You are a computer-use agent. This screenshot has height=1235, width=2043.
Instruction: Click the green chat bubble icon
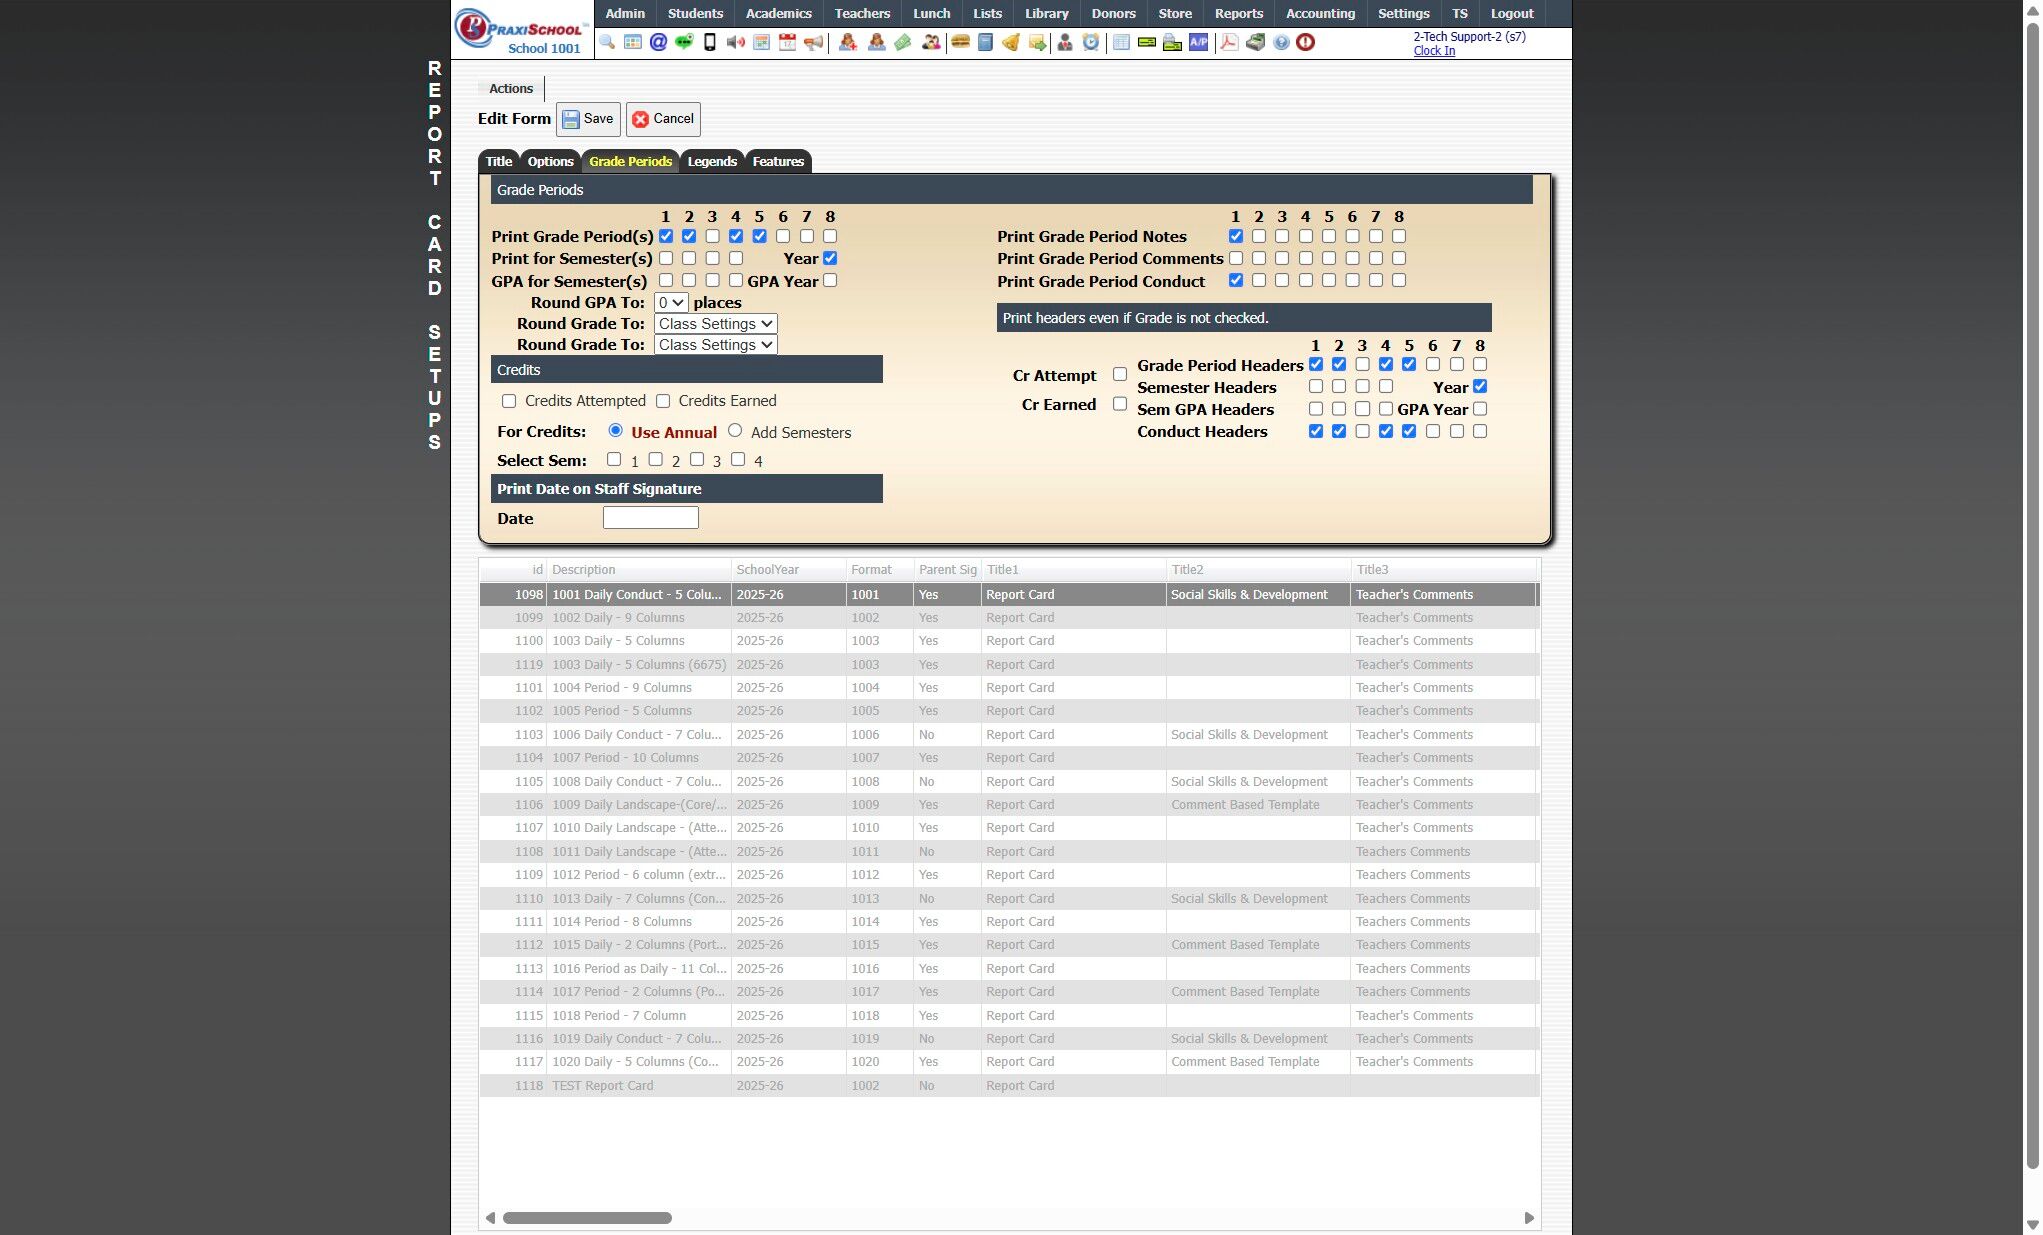point(684,42)
